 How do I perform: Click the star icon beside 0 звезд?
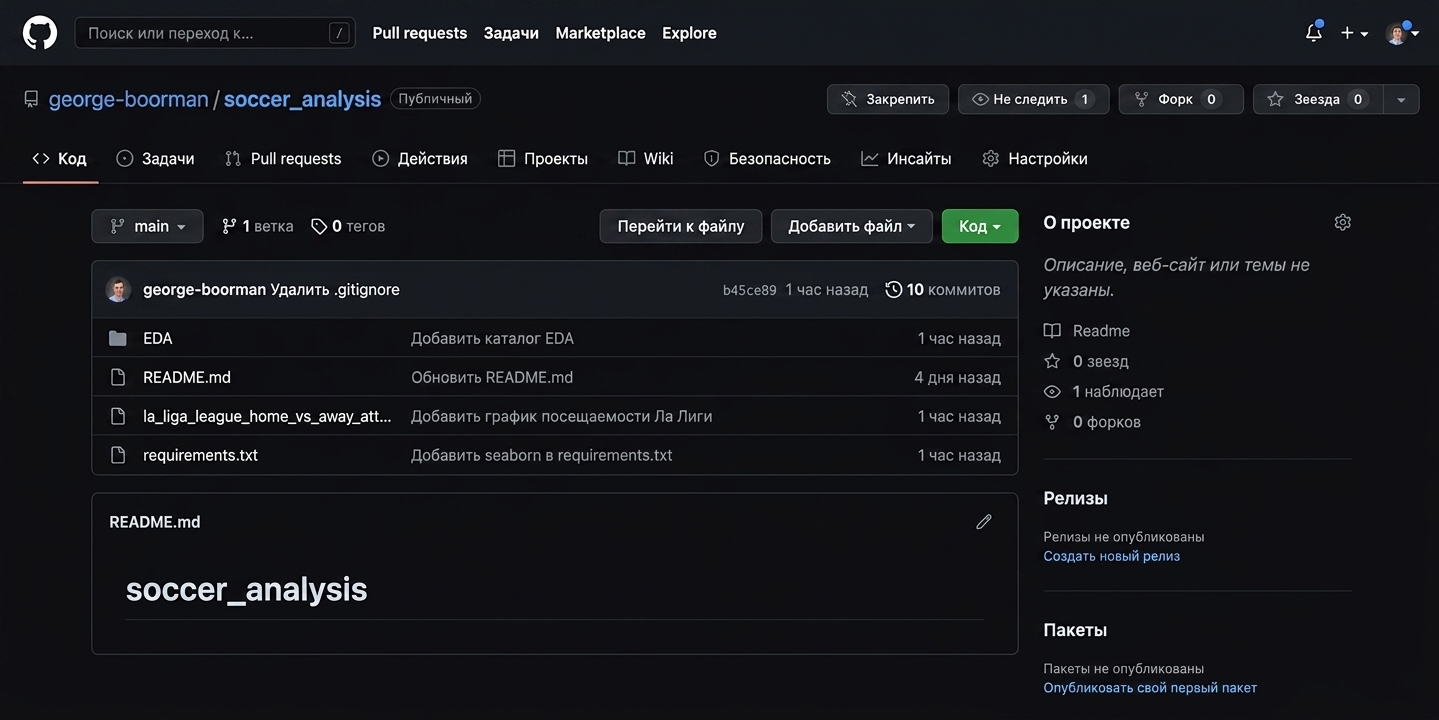(1052, 361)
